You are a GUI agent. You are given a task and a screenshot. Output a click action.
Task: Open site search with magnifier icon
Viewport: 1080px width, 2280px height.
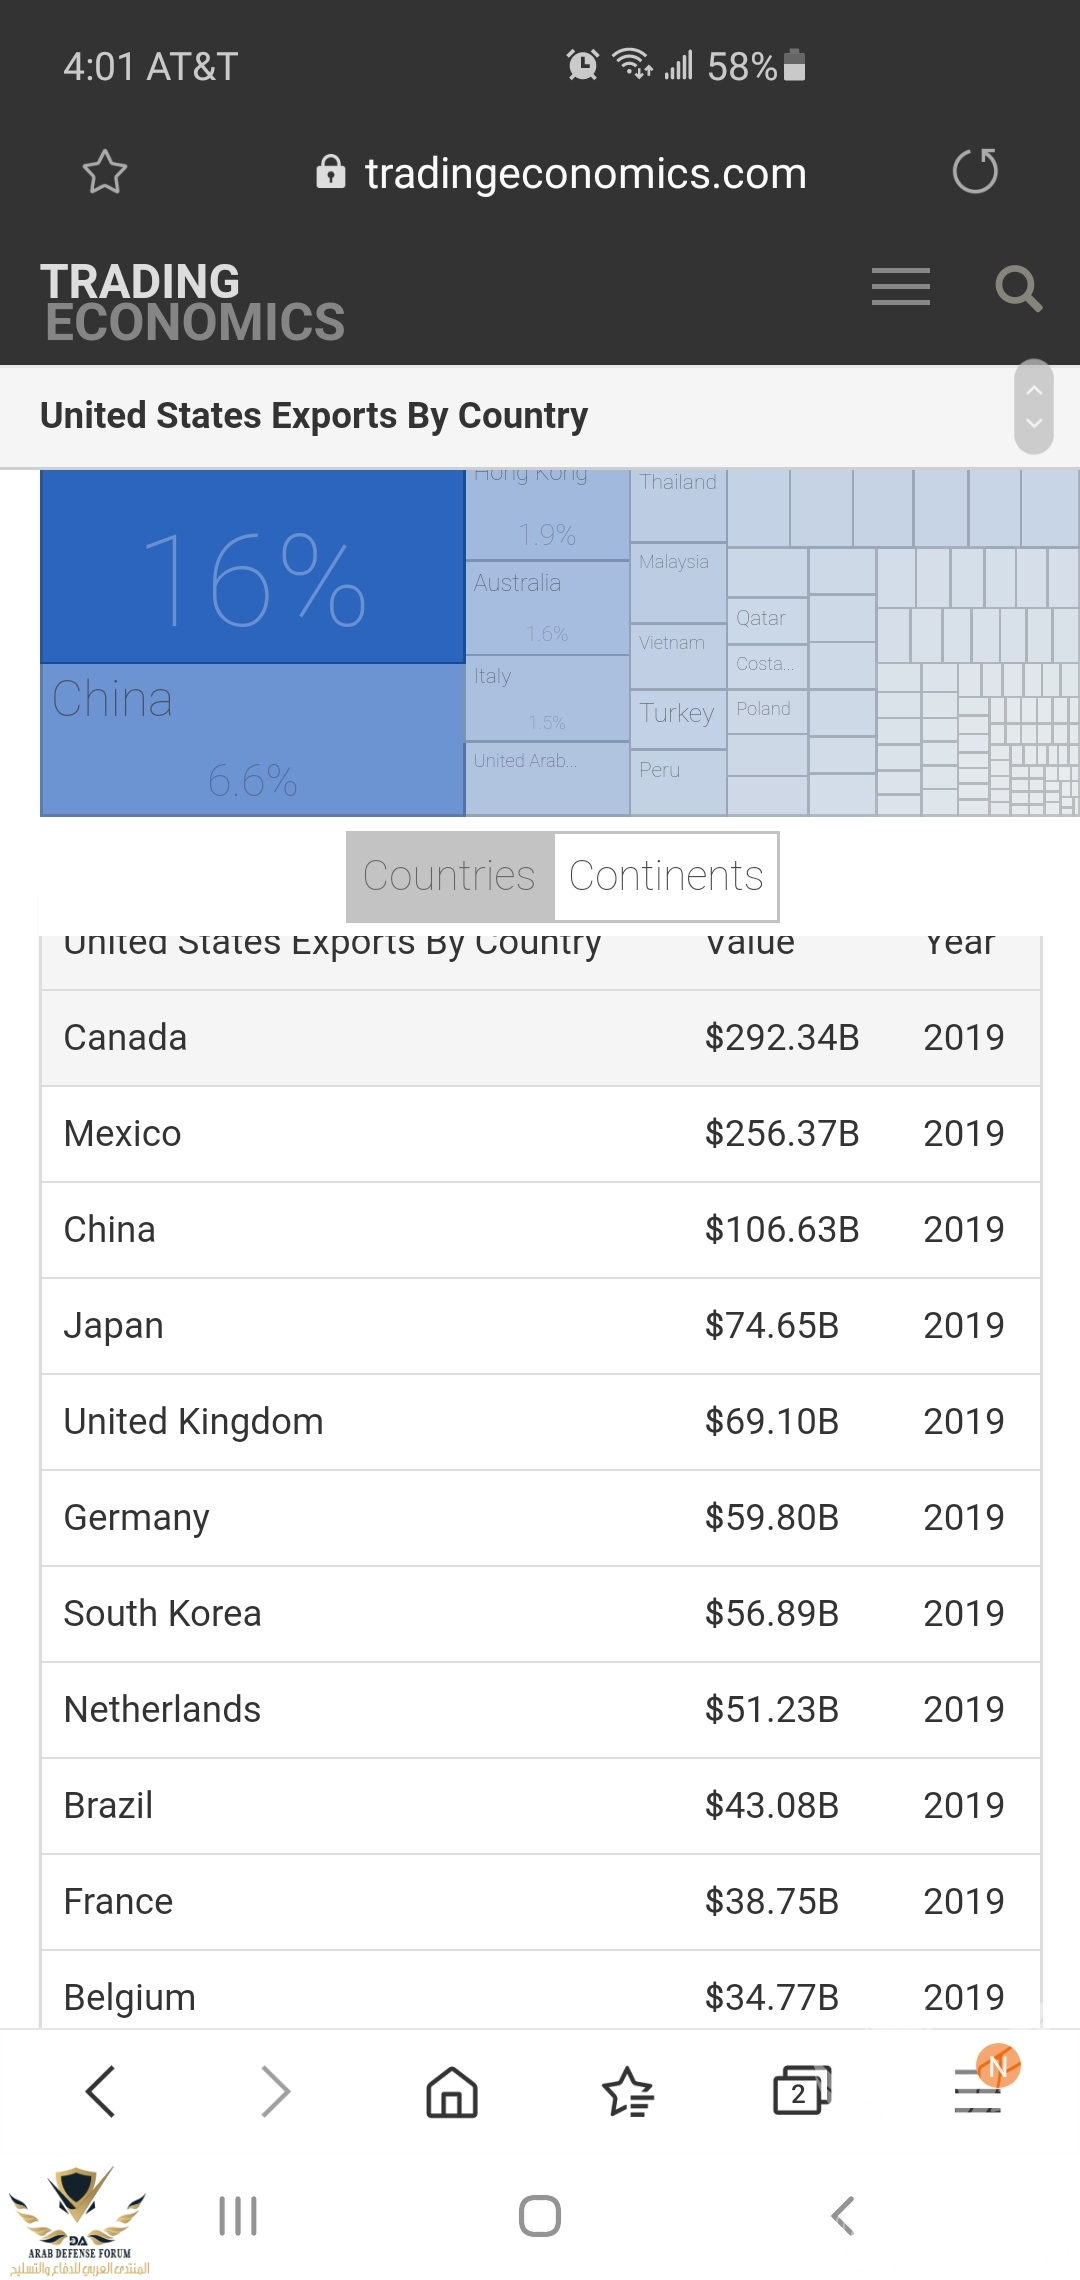click(1018, 289)
